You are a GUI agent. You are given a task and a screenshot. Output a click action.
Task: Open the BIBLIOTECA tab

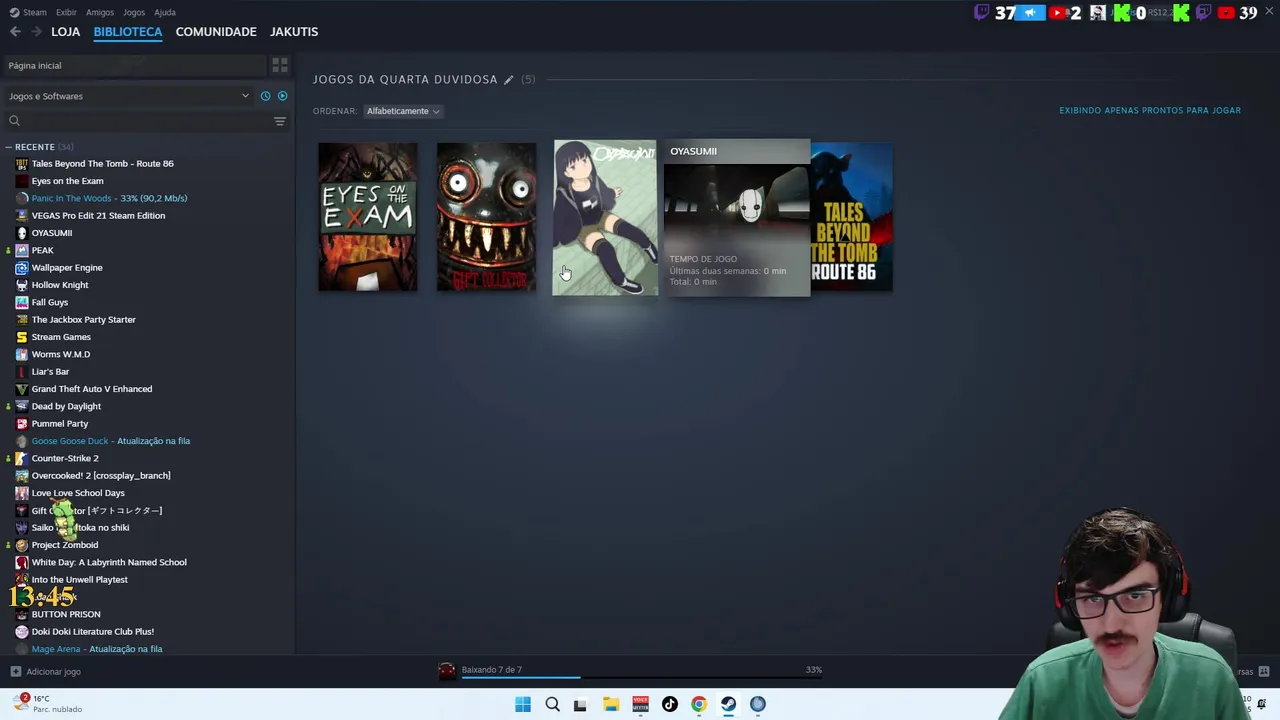click(128, 32)
